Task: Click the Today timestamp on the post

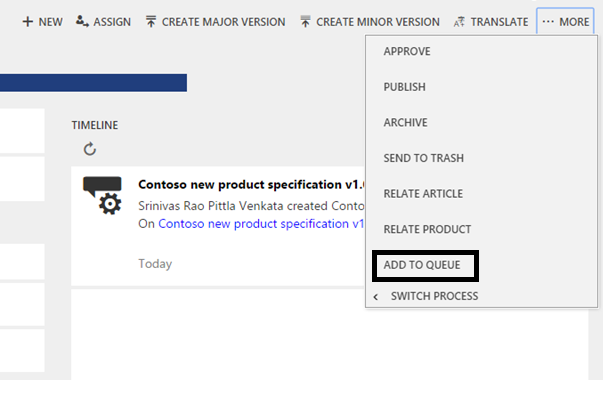Action: pos(155,264)
